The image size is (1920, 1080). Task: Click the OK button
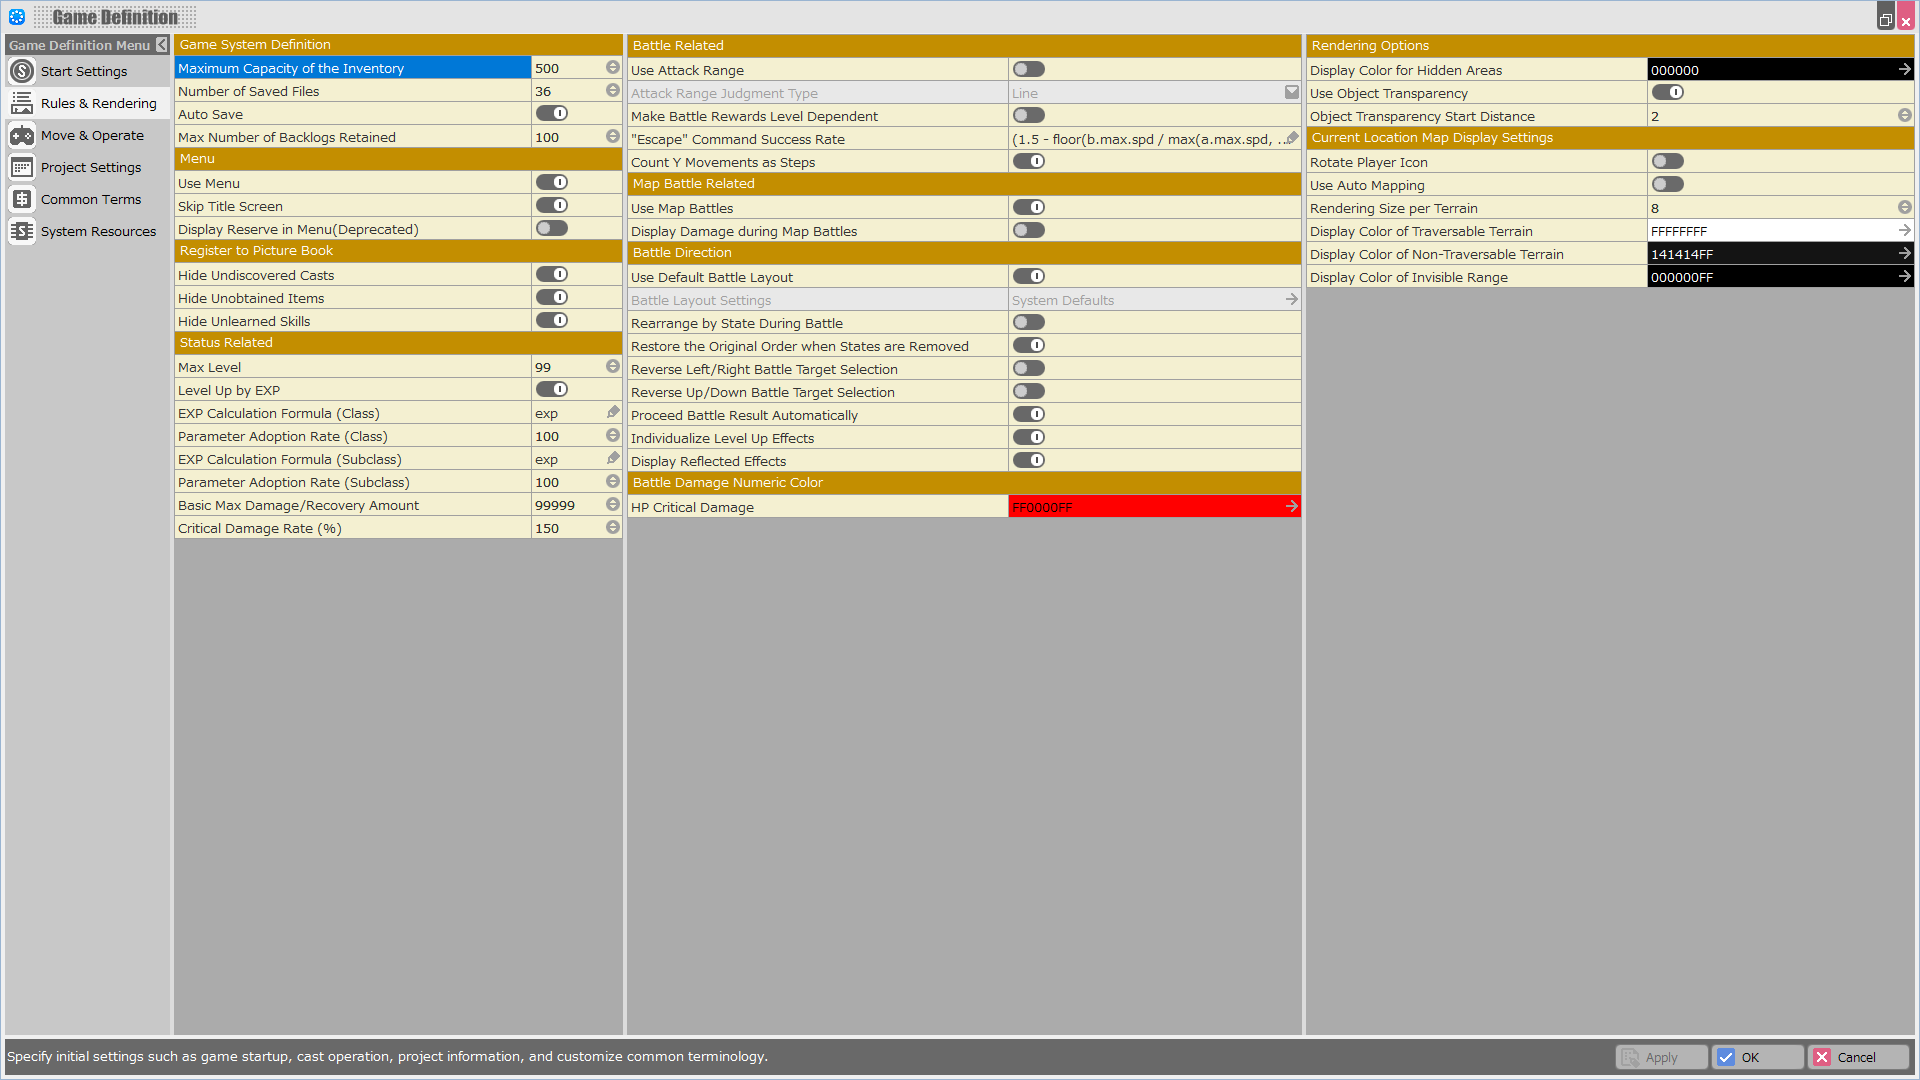click(1757, 1057)
